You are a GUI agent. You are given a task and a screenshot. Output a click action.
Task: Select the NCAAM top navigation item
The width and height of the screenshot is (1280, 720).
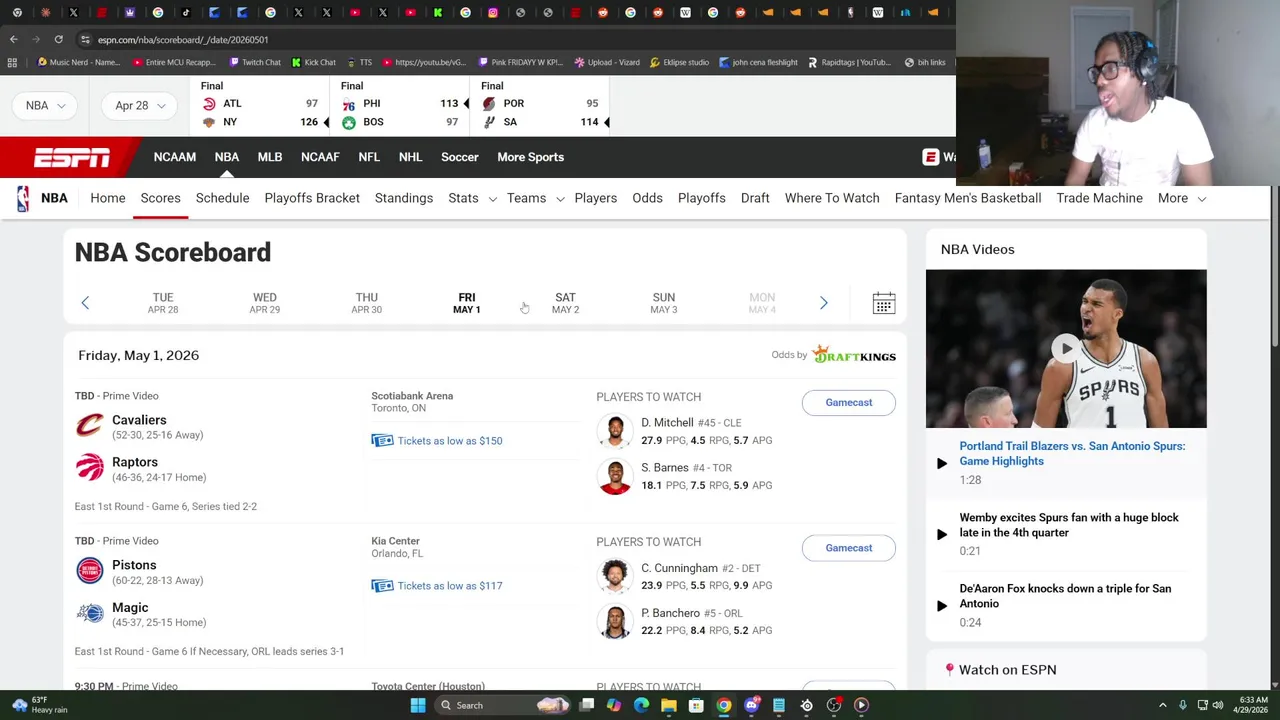(175, 157)
